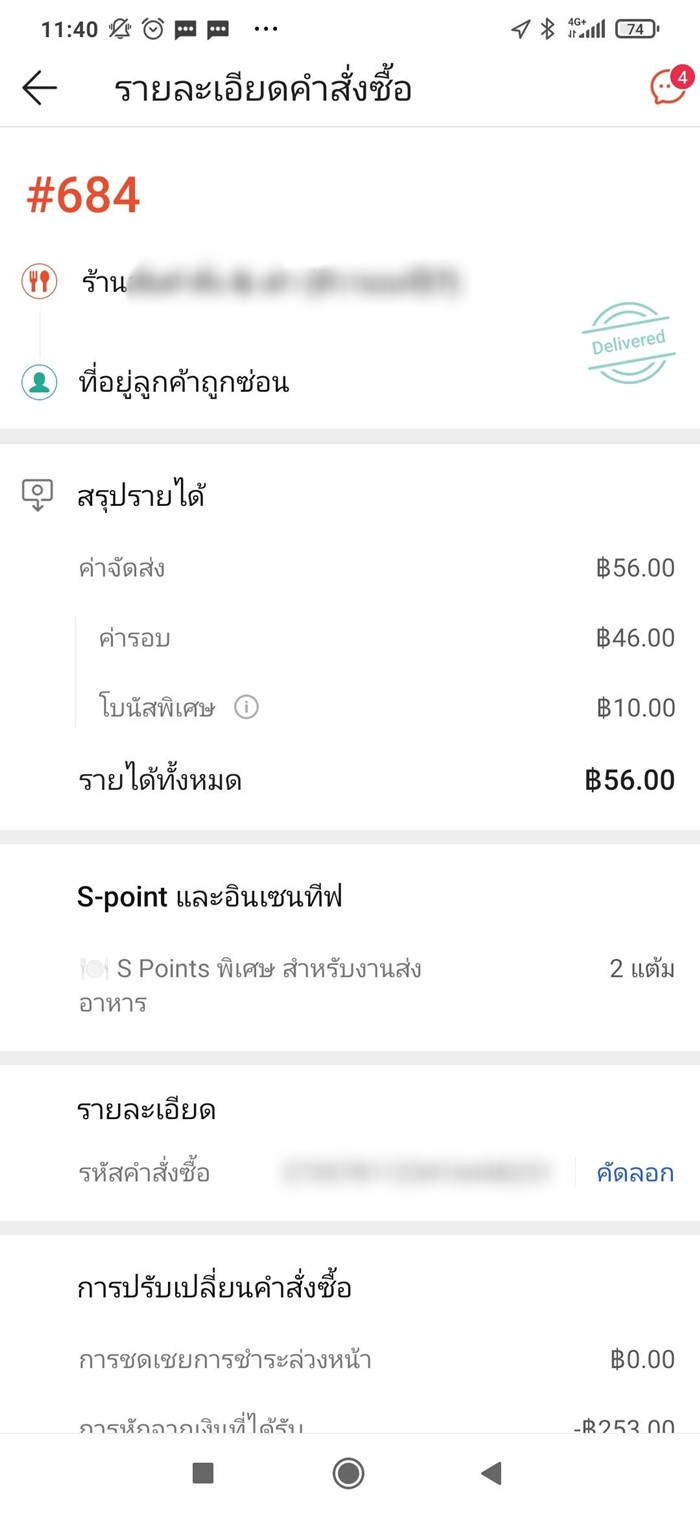Screen dimensions: 700x1517
Task: Tap the receipt icon beside สรุปรายได้
Action: [38, 494]
